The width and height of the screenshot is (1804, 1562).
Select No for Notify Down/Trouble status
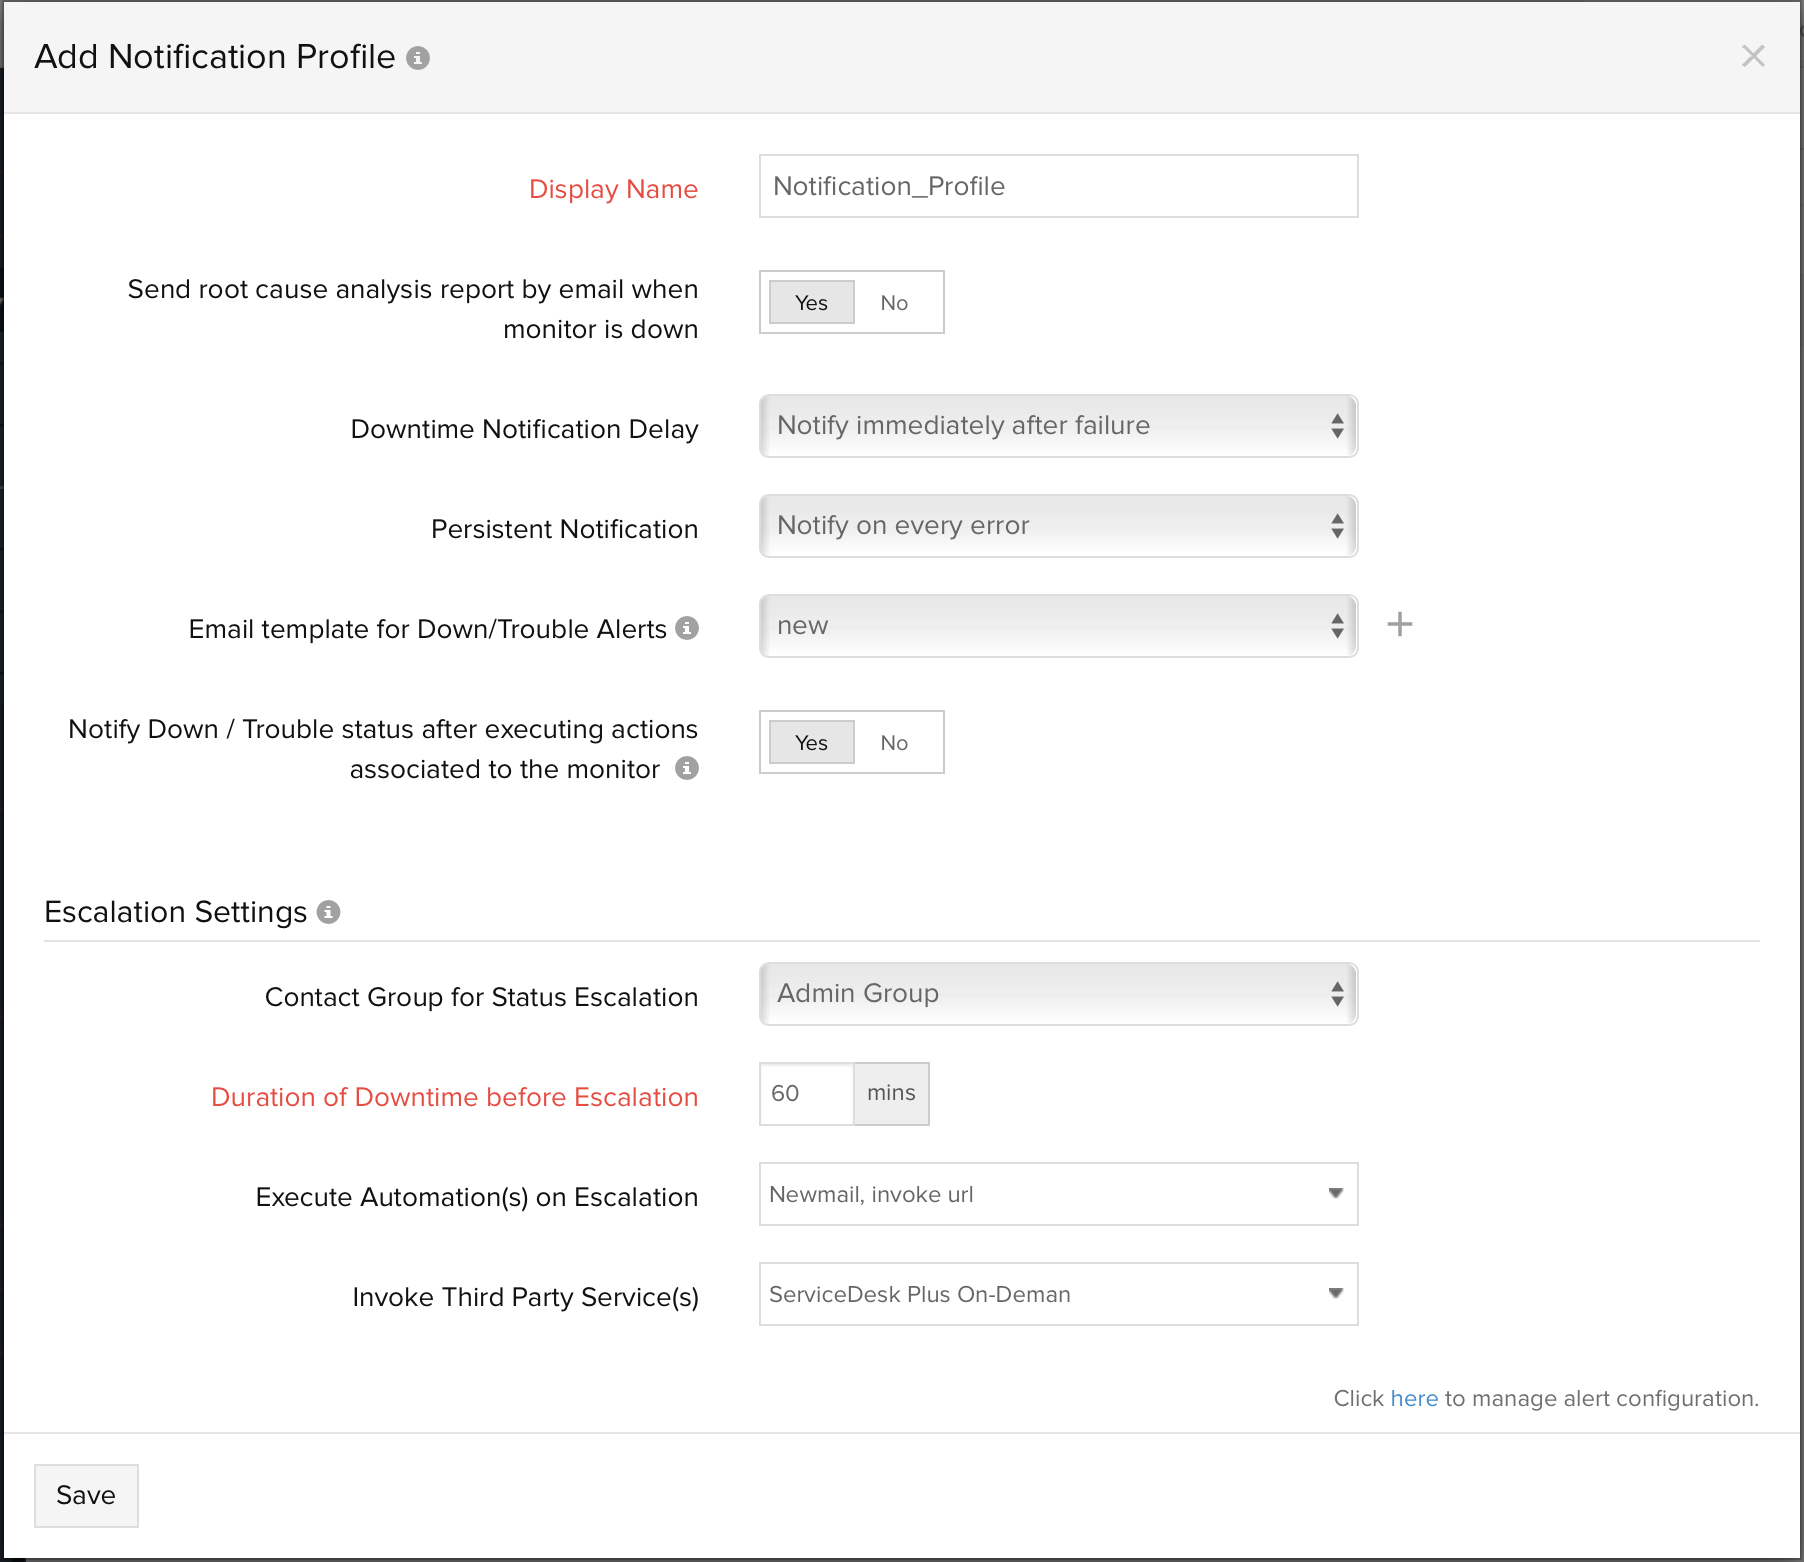pyautogui.click(x=894, y=743)
